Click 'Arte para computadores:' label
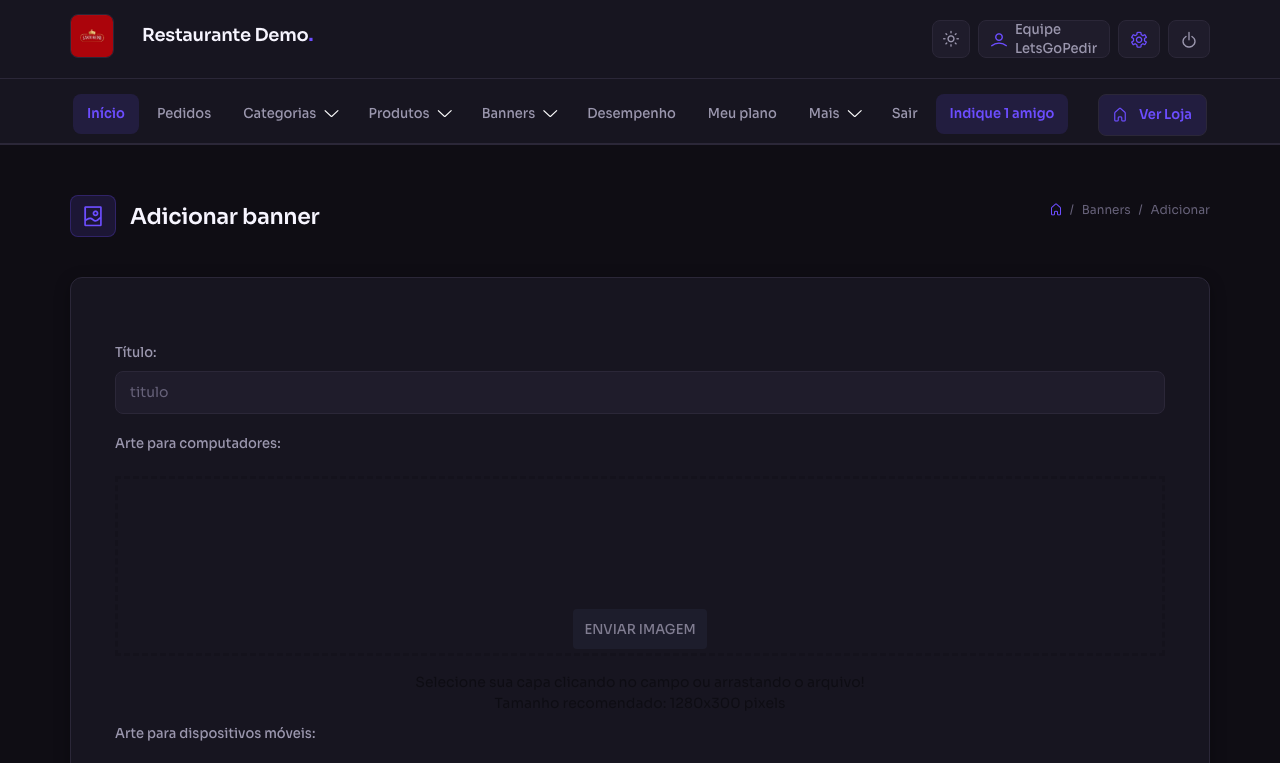Screen dimensions: 1280x763 click(198, 442)
